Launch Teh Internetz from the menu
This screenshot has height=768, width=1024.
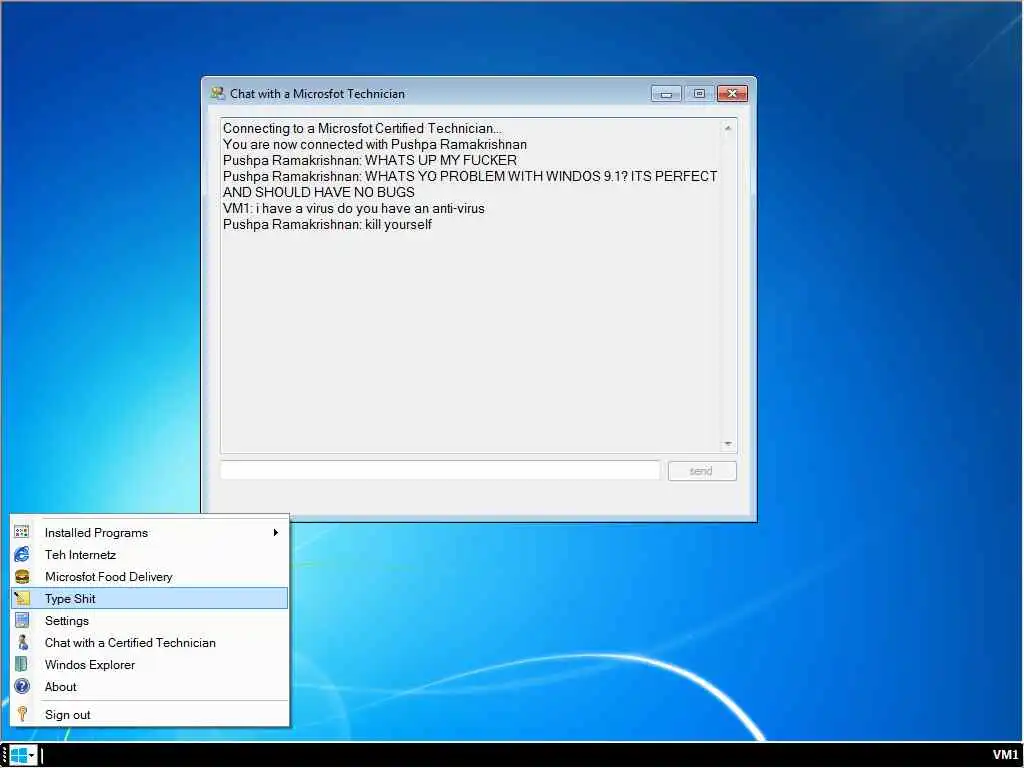click(150, 554)
